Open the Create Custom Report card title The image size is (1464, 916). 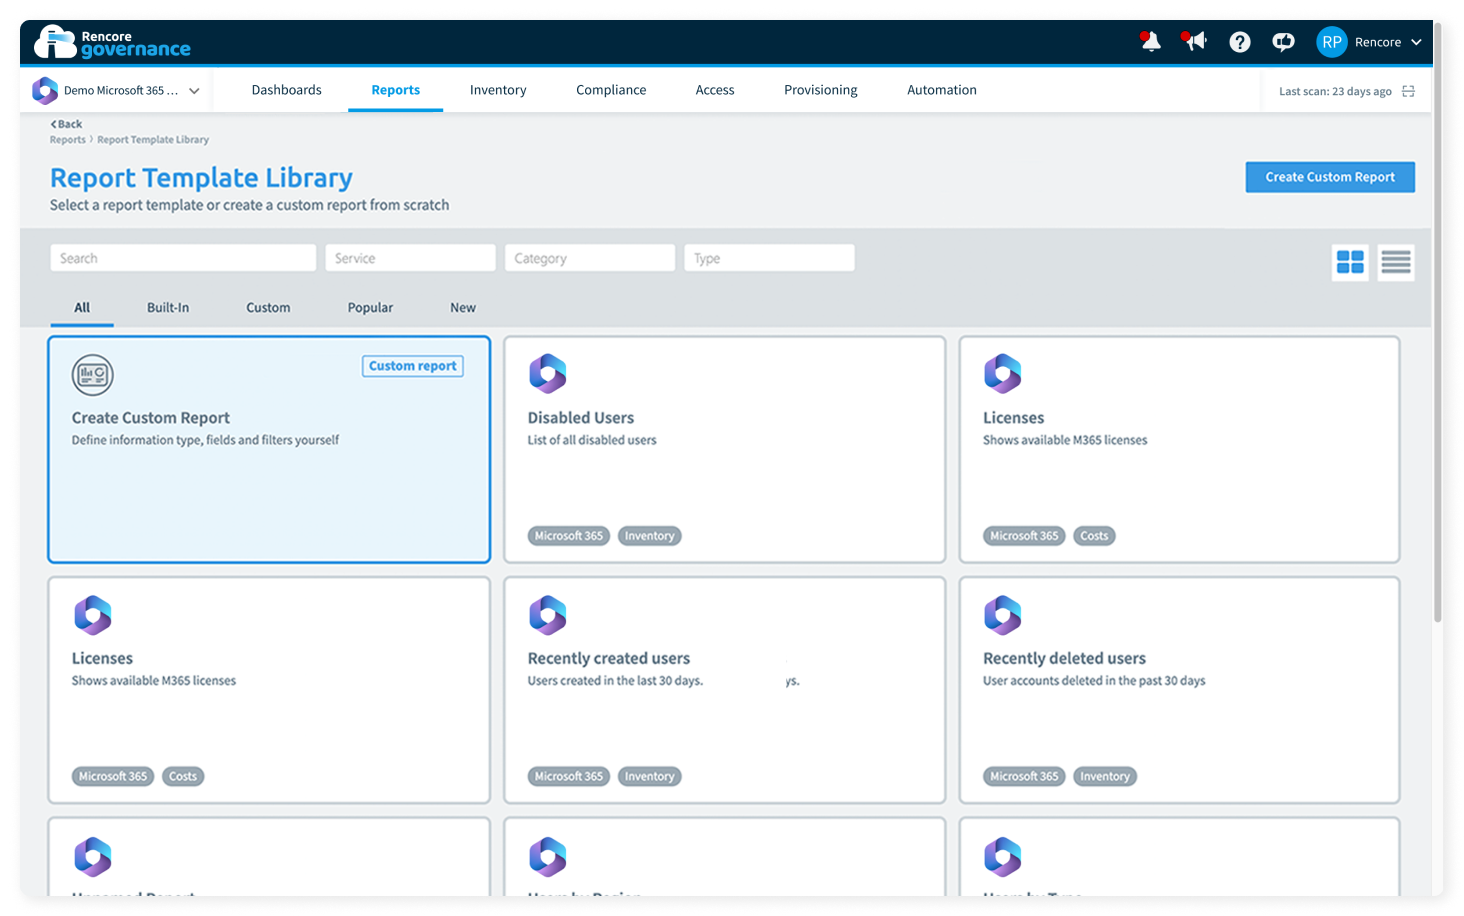(x=151, y=418)
